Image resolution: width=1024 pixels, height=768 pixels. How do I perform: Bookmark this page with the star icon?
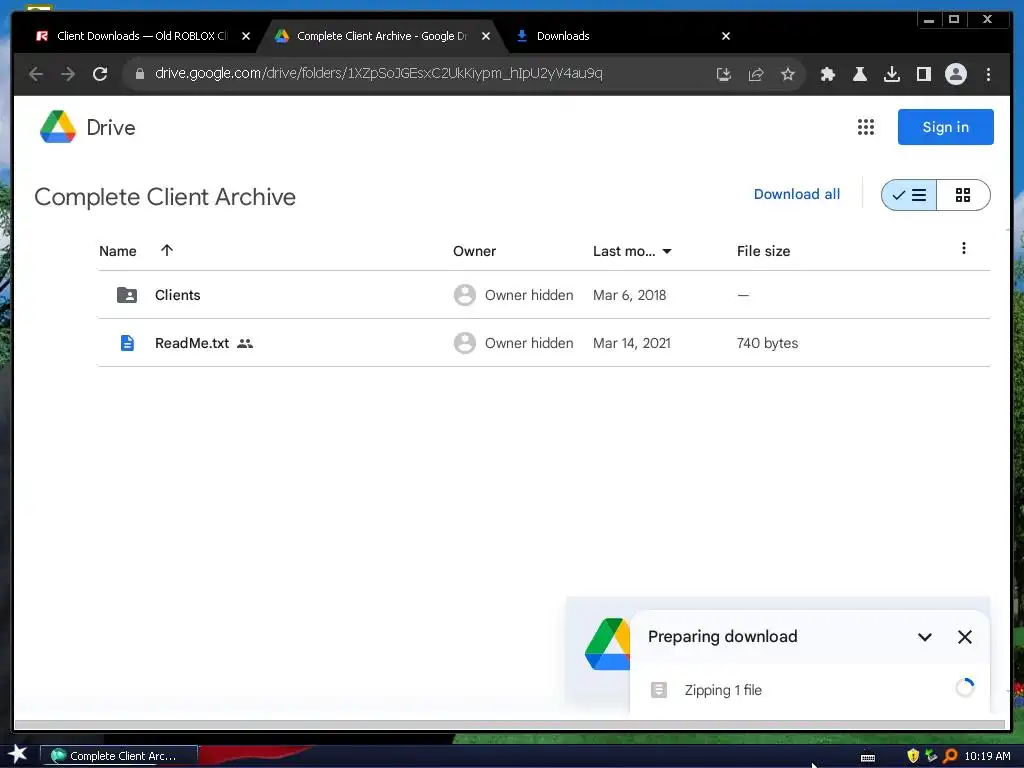click(788, 74)
